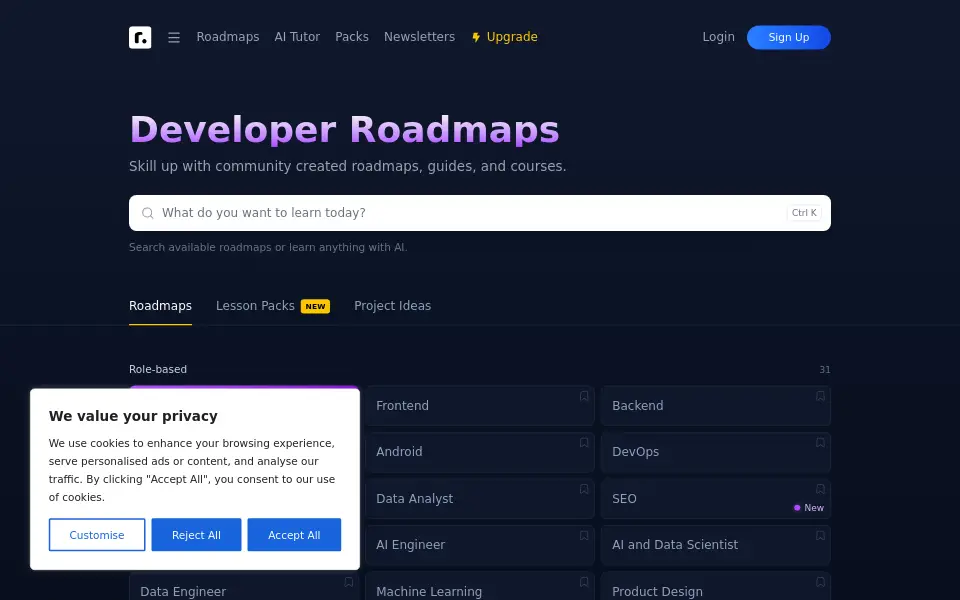Click the Login link
The image size is (960, 600).
coord(718,37)
